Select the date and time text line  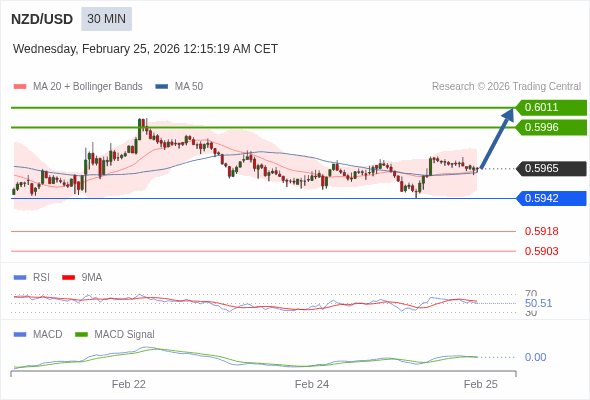(x=145, y=49)
